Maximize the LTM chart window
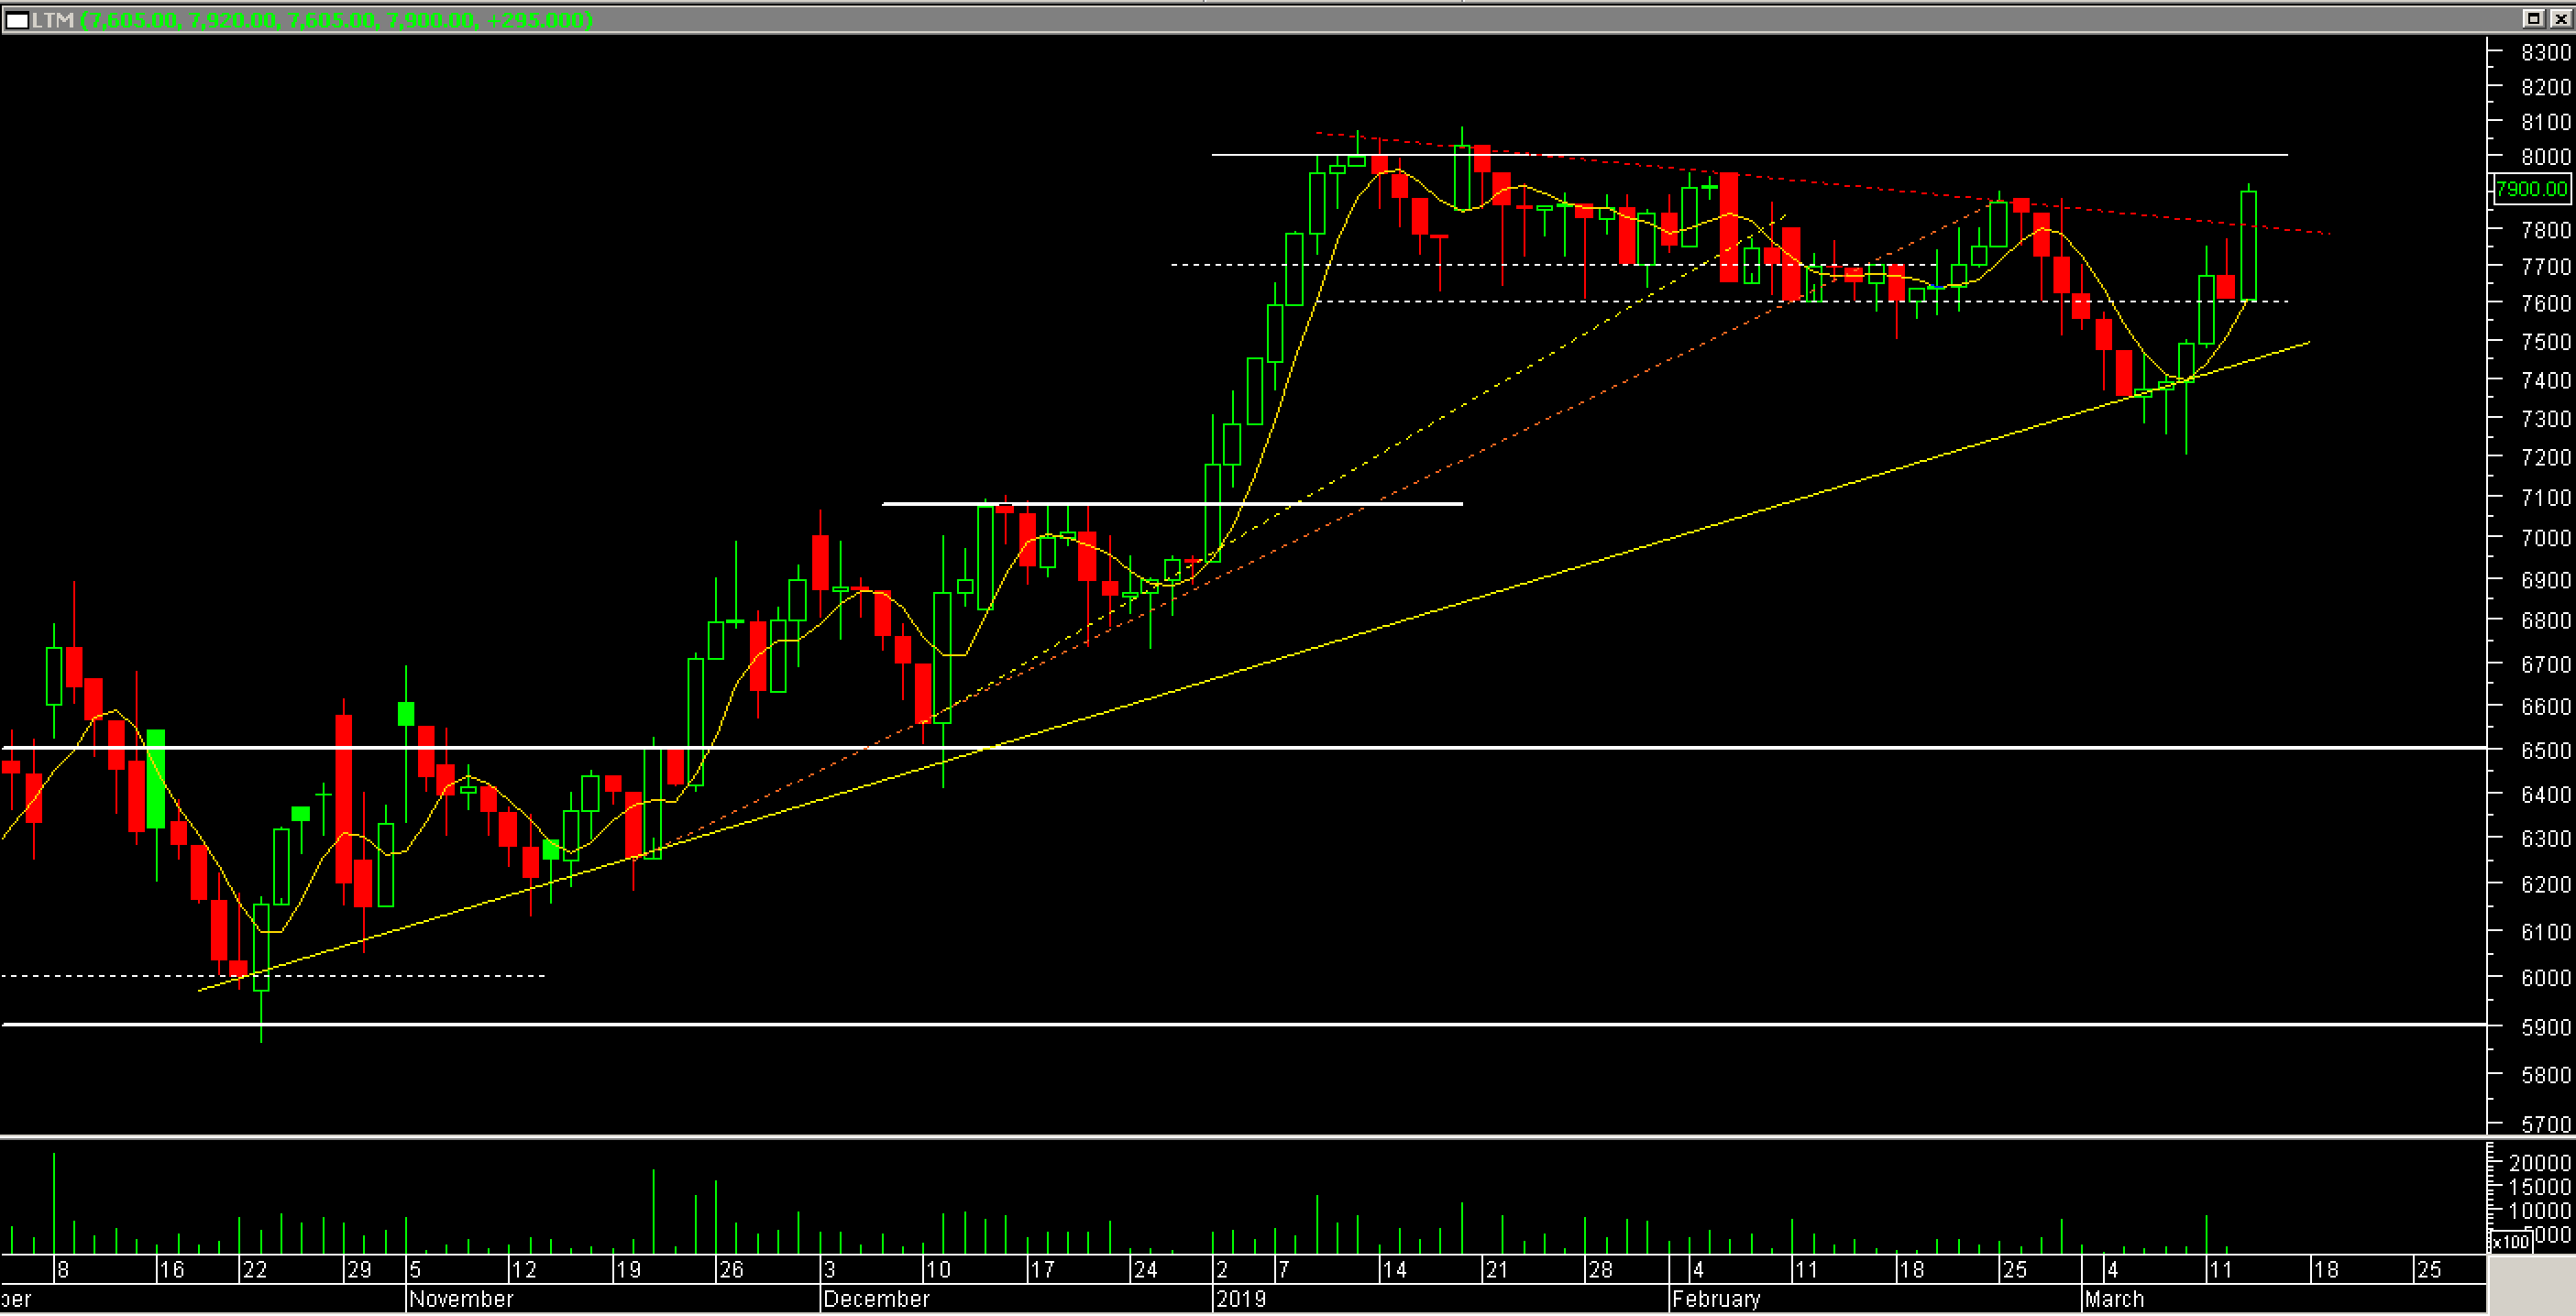This screenshot has width=2576, height=1316. coord(2533,18)
